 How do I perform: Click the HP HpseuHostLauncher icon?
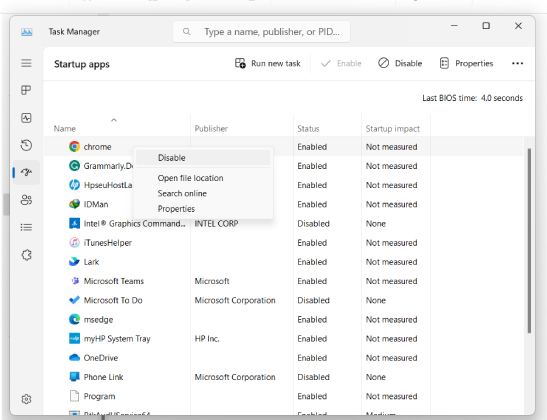coord(74,185)
